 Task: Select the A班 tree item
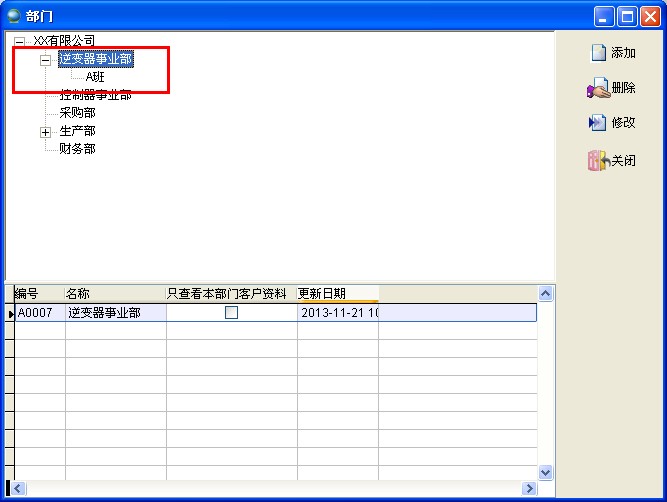point(95,77)
